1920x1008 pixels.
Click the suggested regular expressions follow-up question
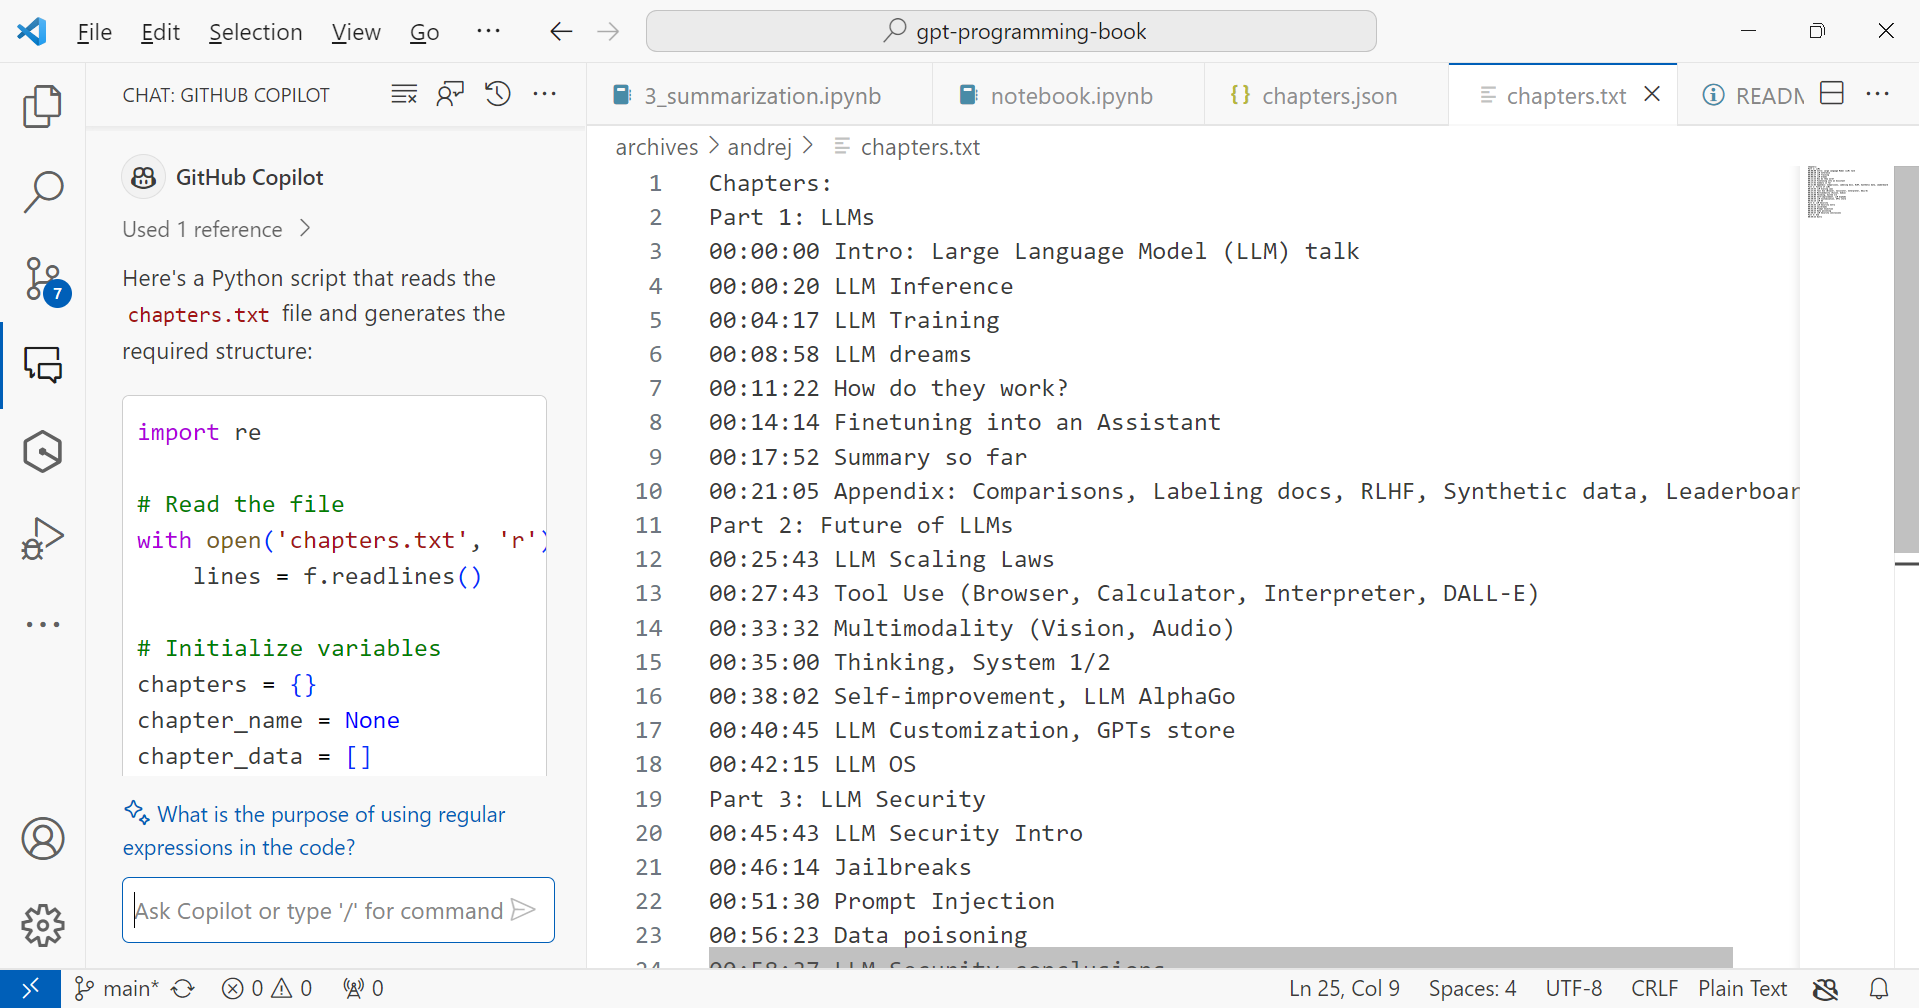[314, 830]
